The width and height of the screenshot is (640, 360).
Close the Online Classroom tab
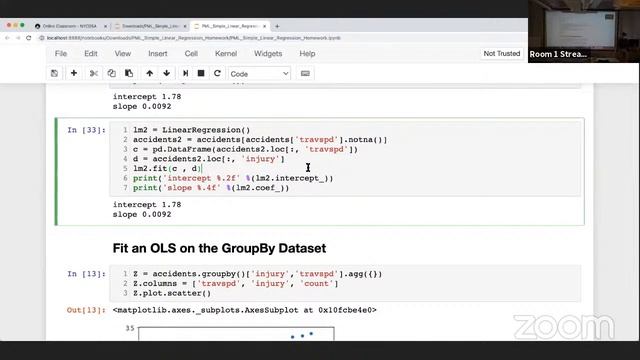[x=105, y=26]
